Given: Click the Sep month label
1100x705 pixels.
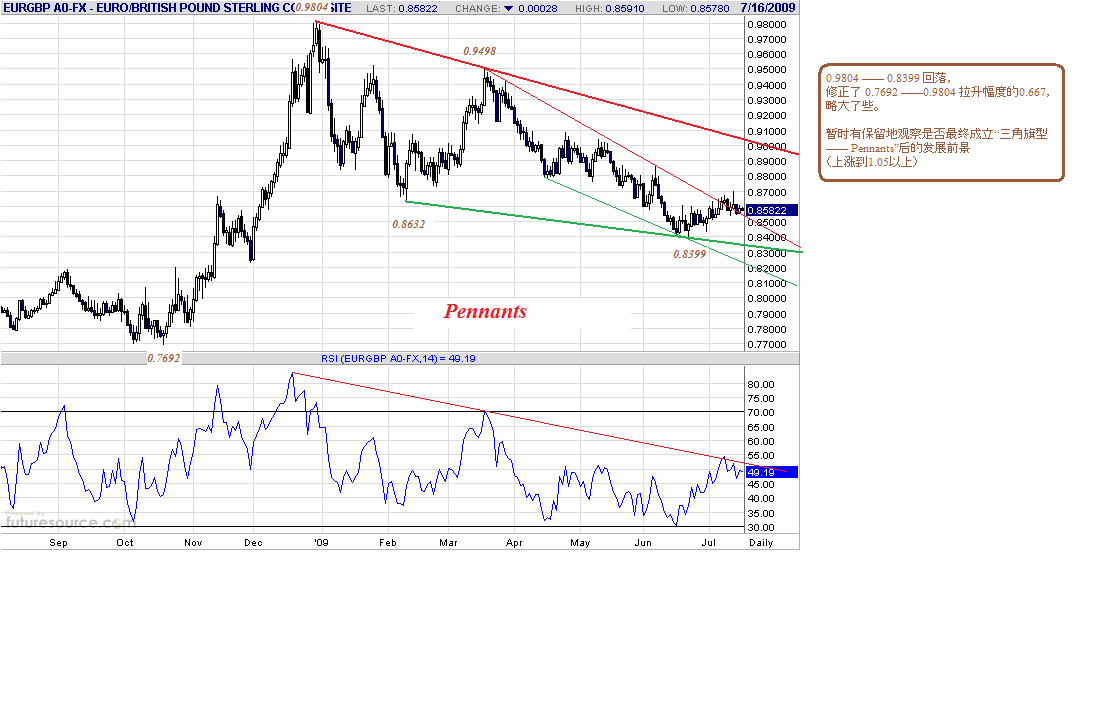Looking at the screenshot, I should (58, 543).
